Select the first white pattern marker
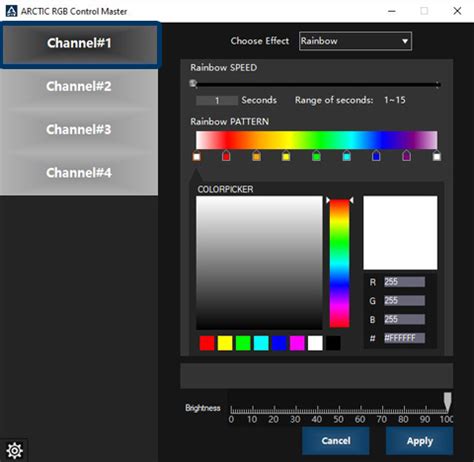Screen dimensions: 474x462 pos(197,156)
